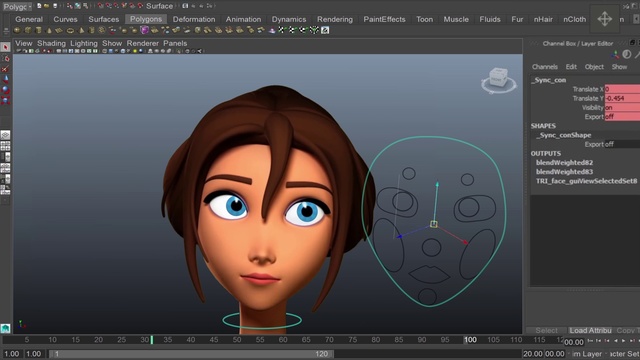
Task: Switch to the Dynamics shelf tab
Action: [289, 19]
